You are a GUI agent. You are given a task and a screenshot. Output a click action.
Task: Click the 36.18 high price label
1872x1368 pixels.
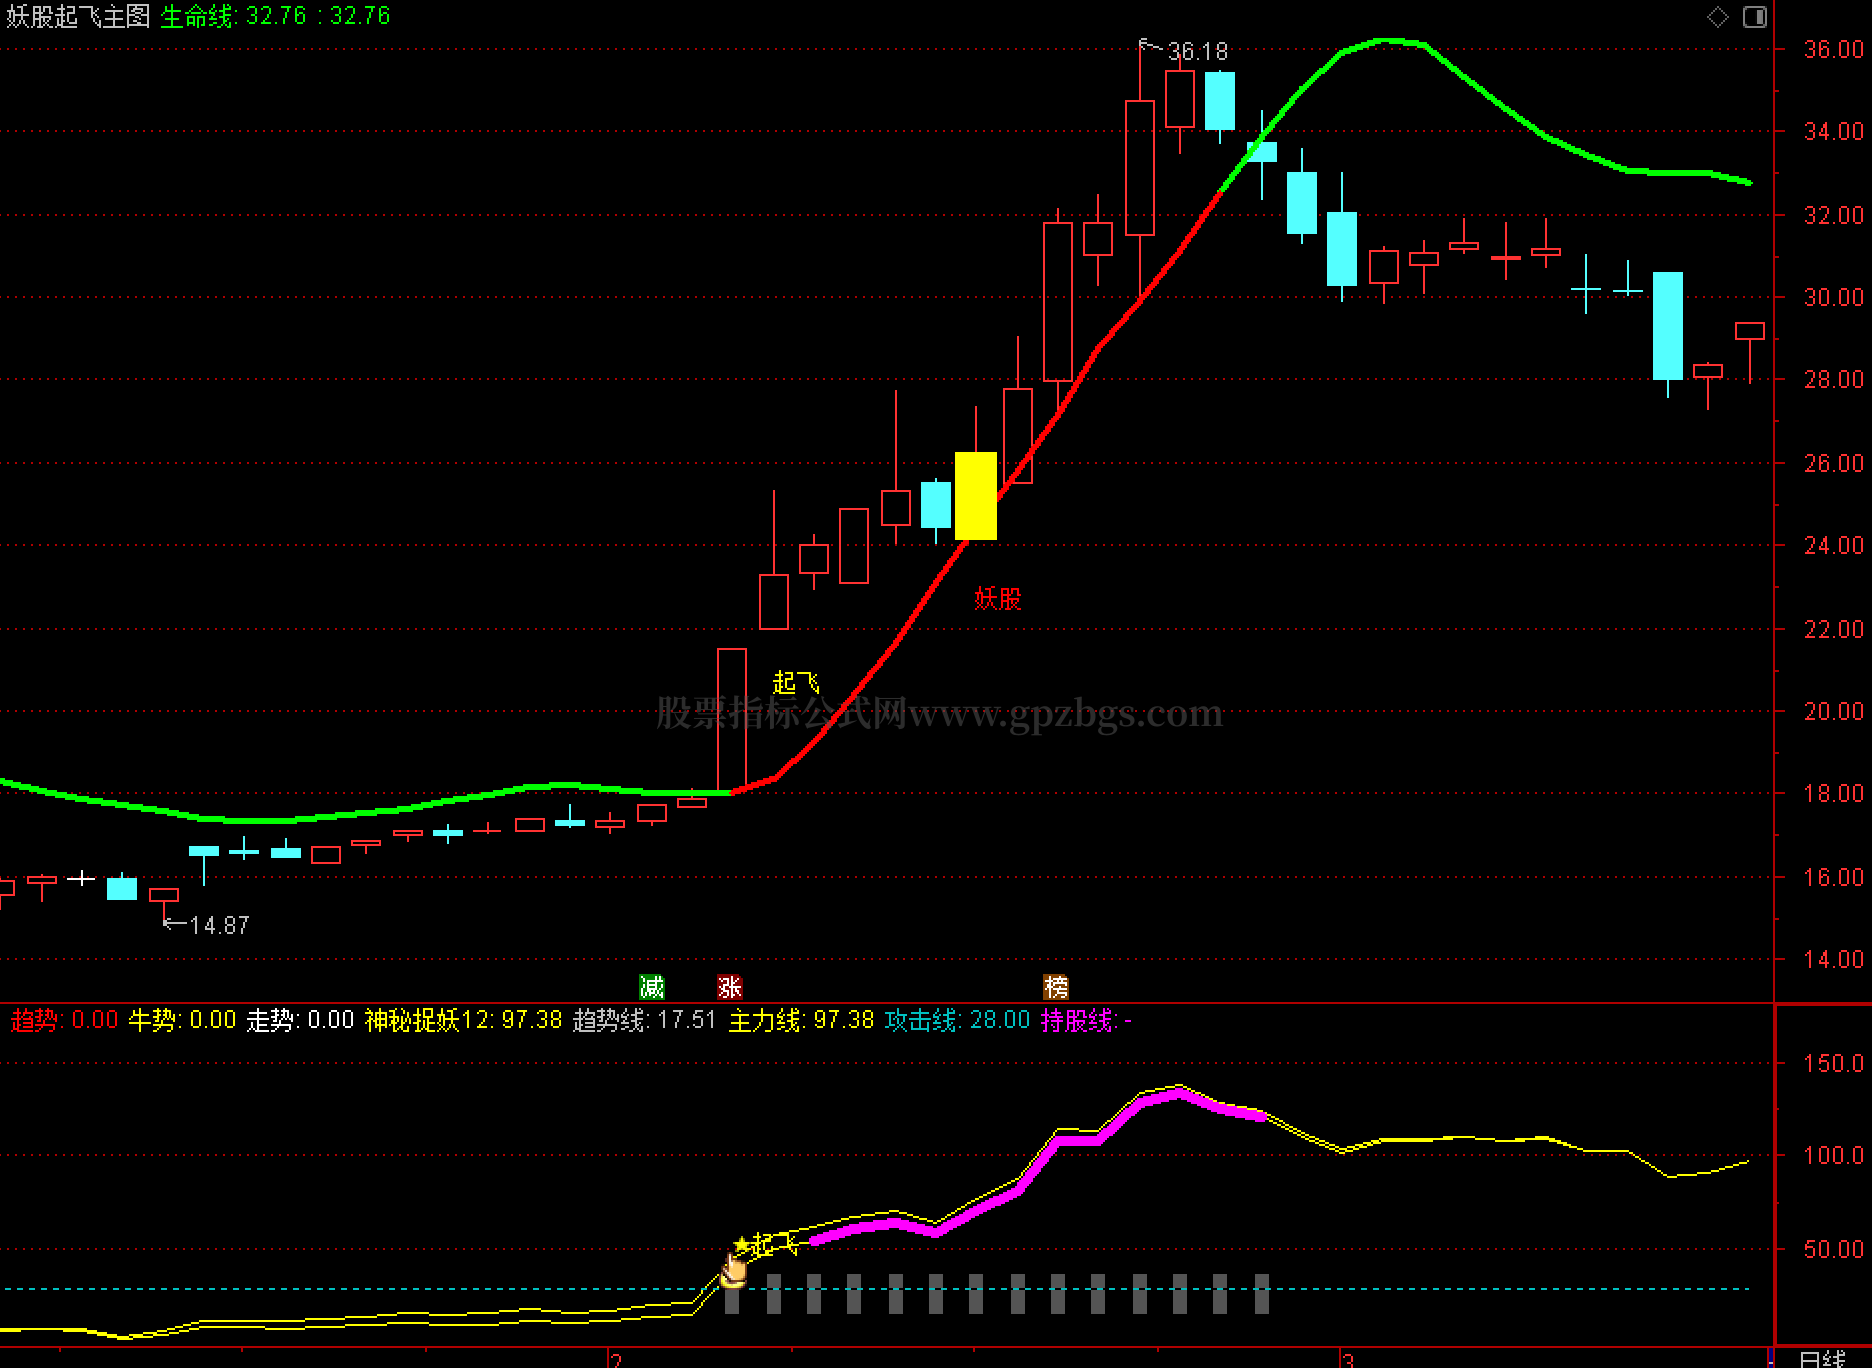pos(1197,52)
